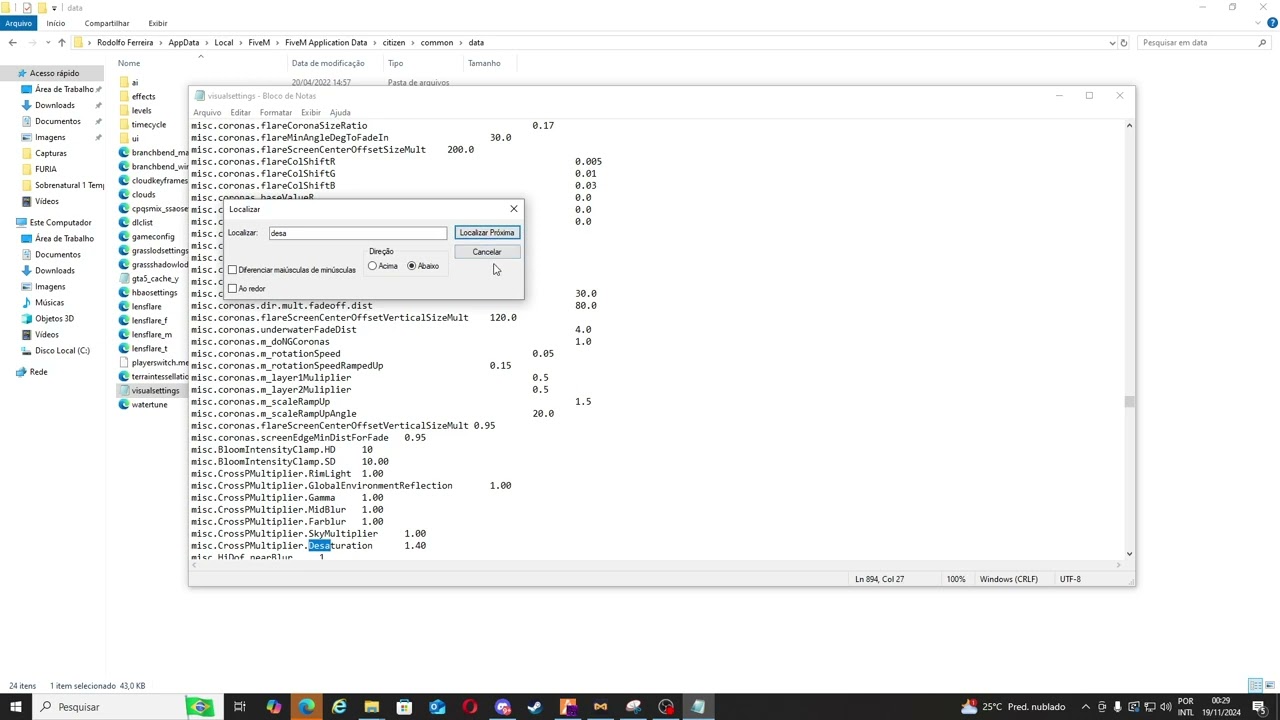The height and width of the screenshot is (720, 1280).
Task: Open recent locations dropdown in Explorer
Action: (x=48, y=43)
